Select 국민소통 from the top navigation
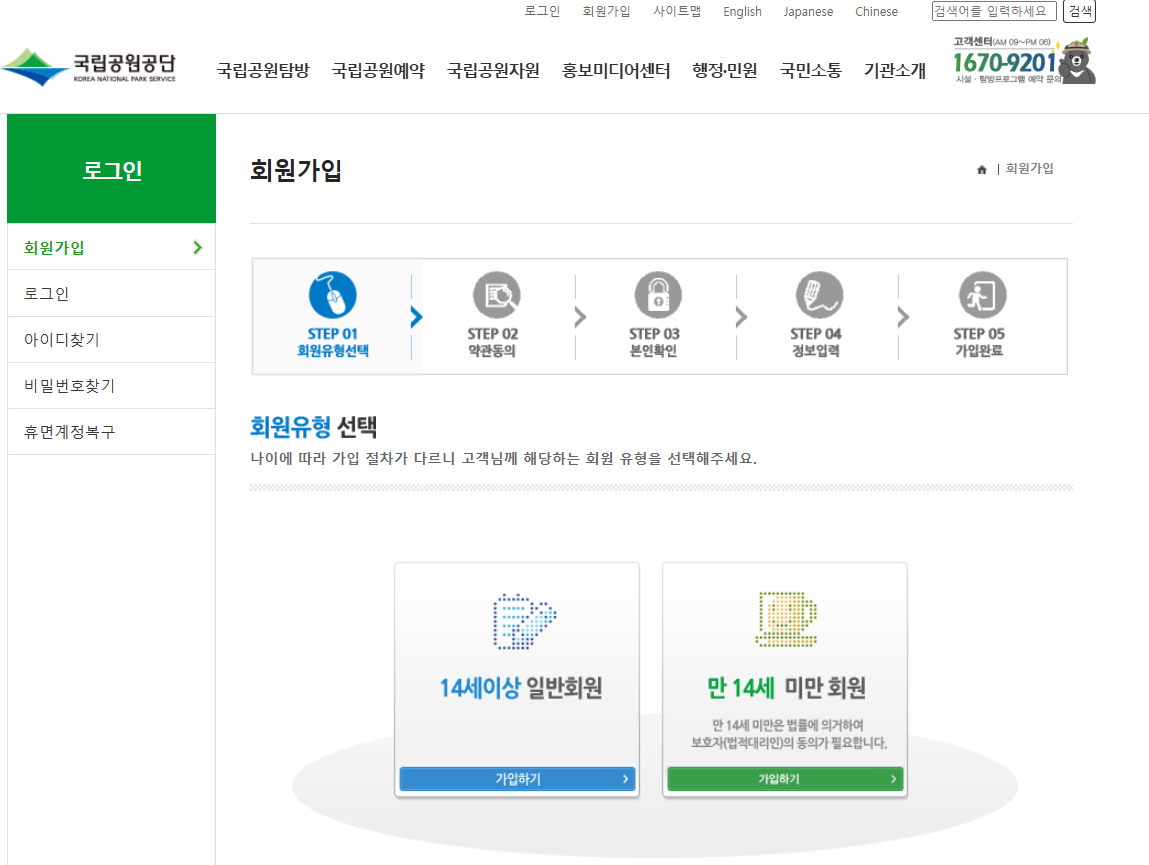The image size is (1149, 865). [809, 71]
